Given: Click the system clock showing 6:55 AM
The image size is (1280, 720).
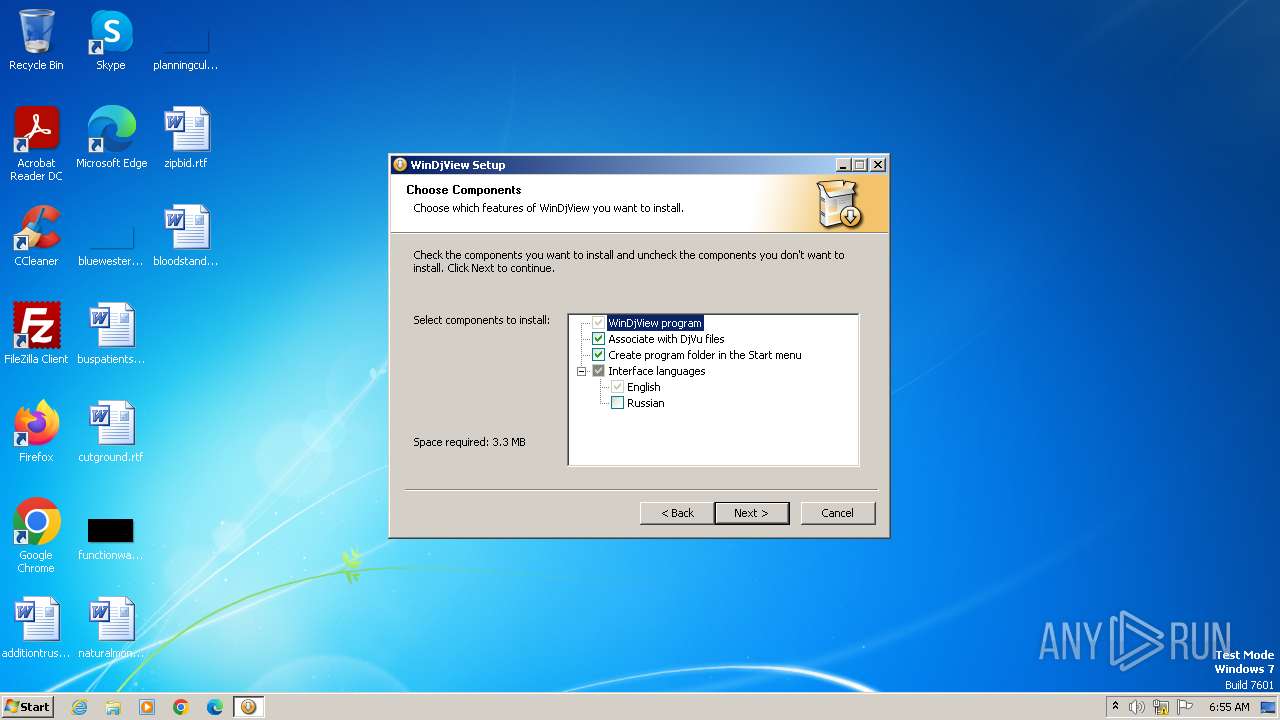Looking at the screenshot, I should click(1229, 707).
